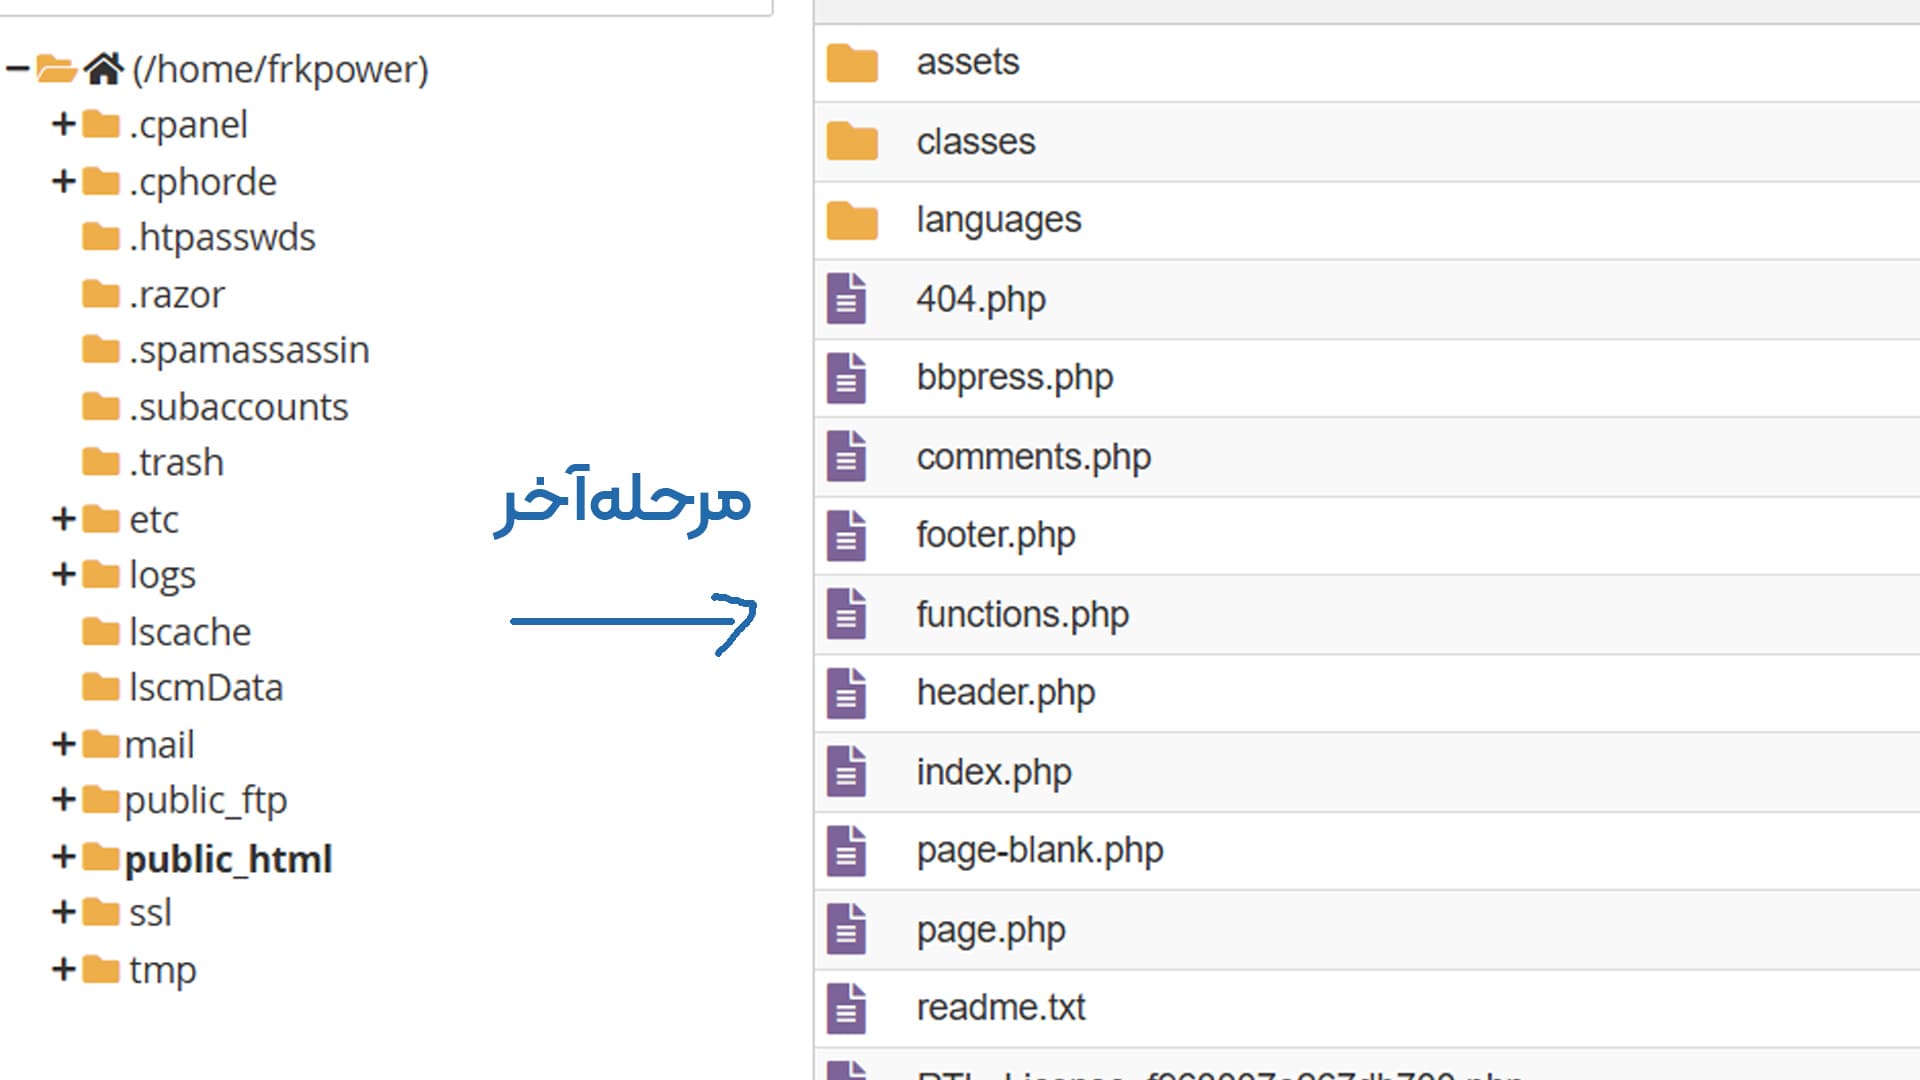Select the header.php file name

coord(1006,693)
